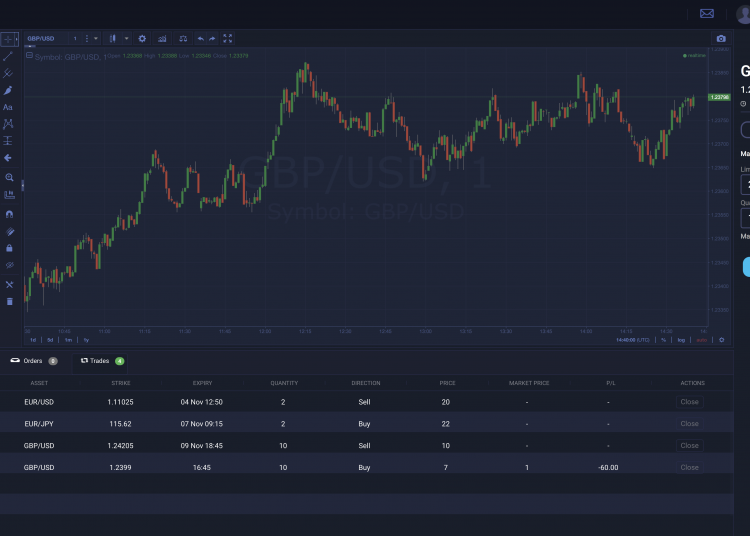Image resolution: width=750 pixels, height=536 pixels.
Task: Click the left panel collapse handle
Action: pos(22,186)
